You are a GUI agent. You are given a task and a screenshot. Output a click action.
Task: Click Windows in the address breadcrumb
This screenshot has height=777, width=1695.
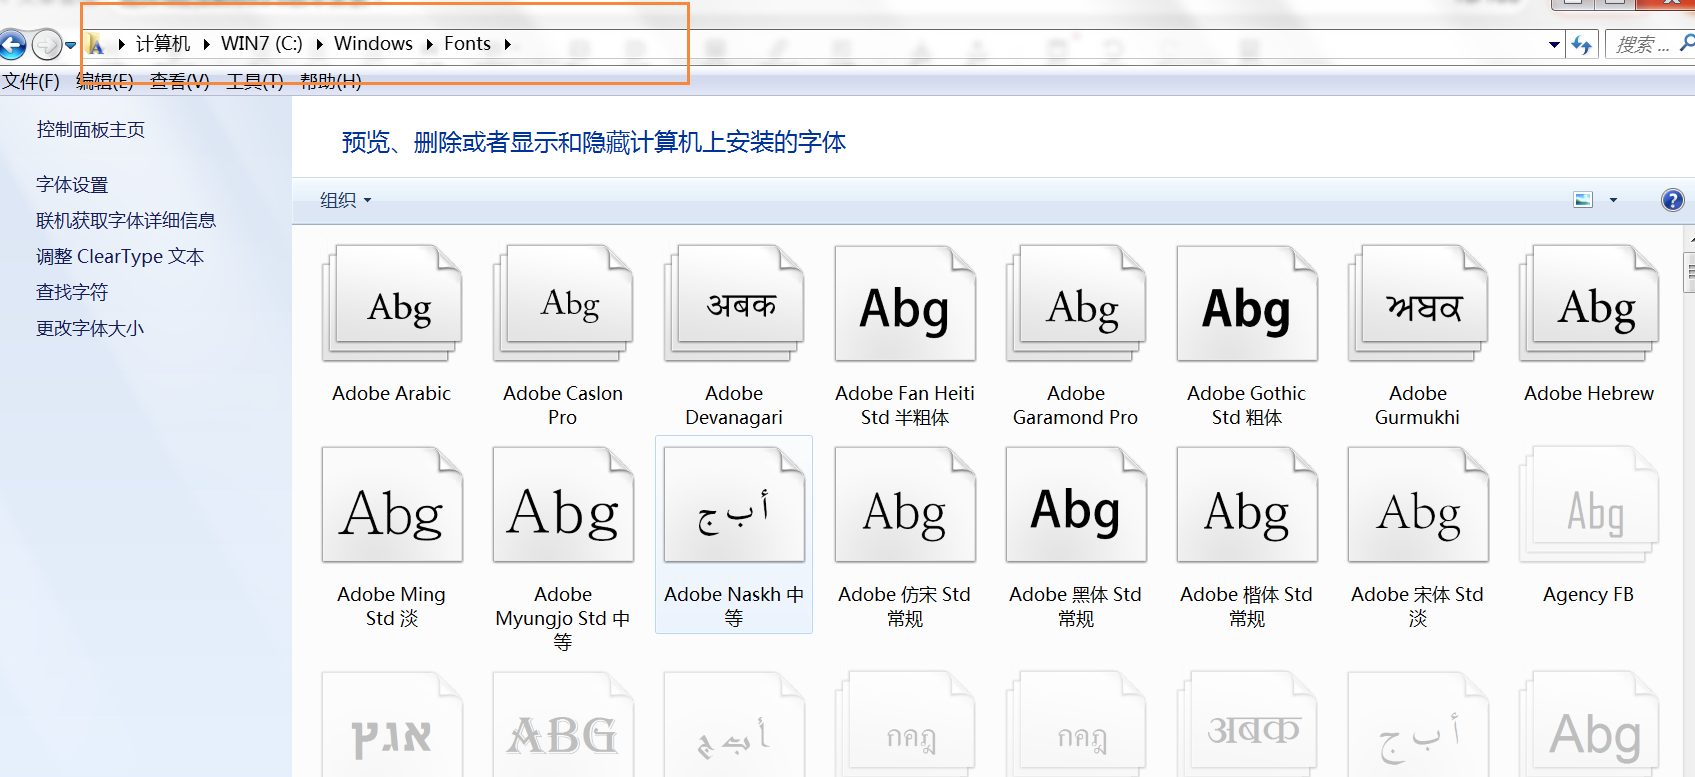(x=373, y=44)
